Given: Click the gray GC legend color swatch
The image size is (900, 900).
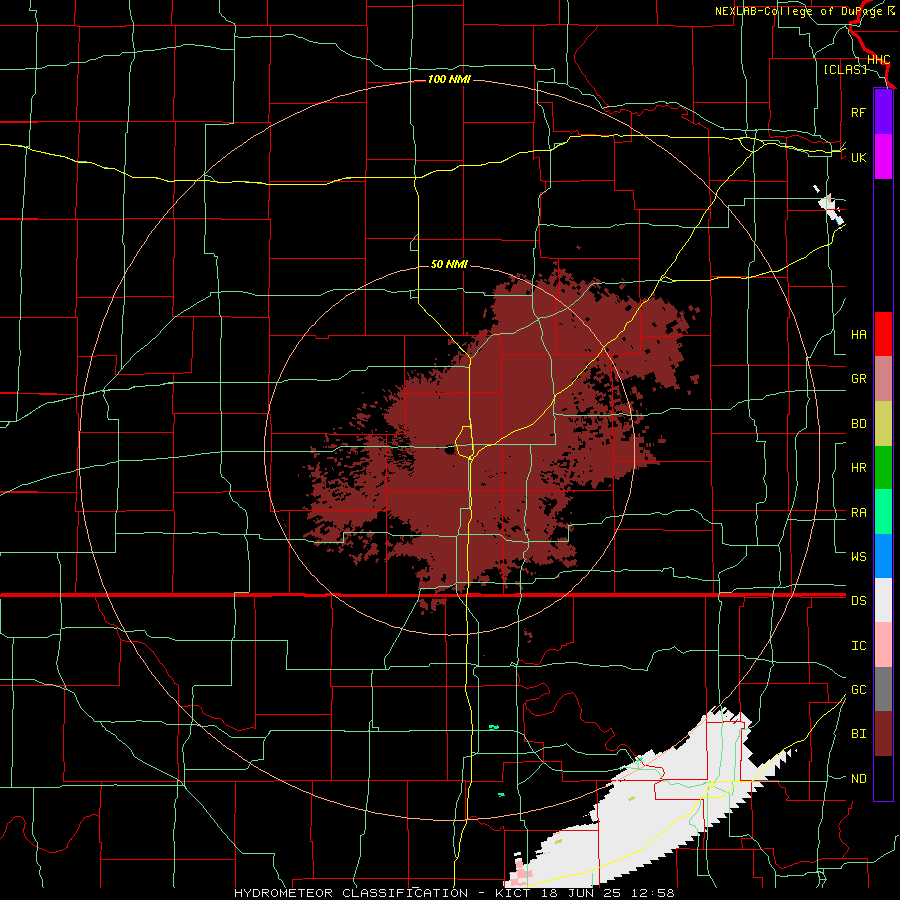Looking at the screenshot, I should tap(883, 689).
